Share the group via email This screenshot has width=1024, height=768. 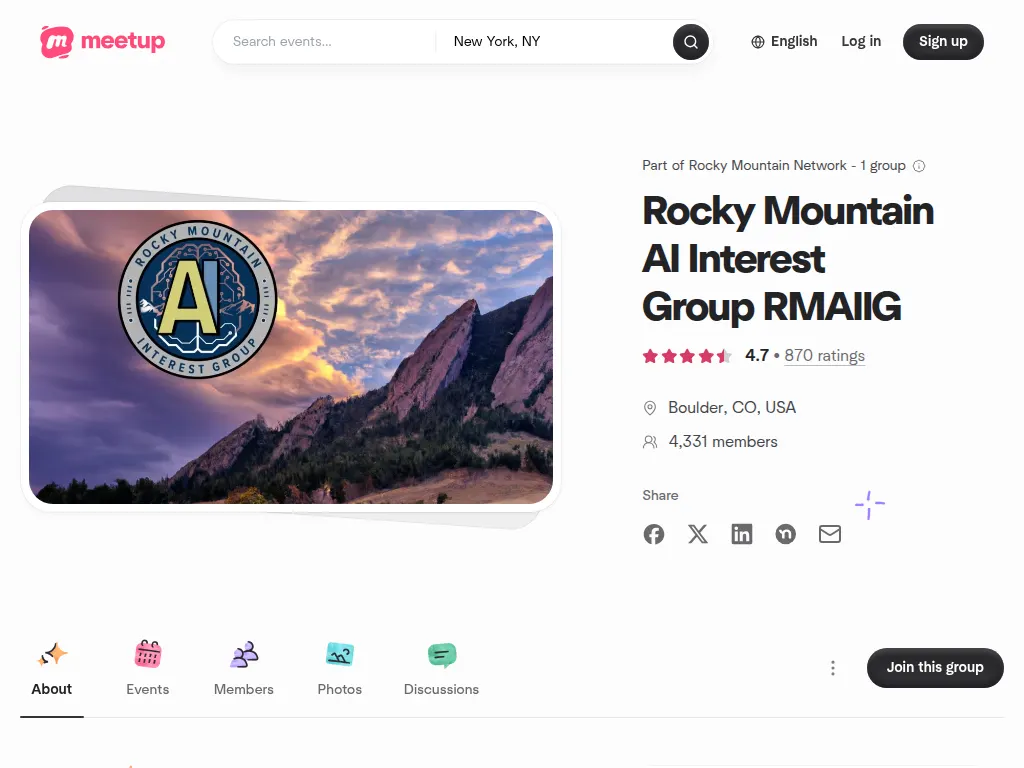point(829,534)
